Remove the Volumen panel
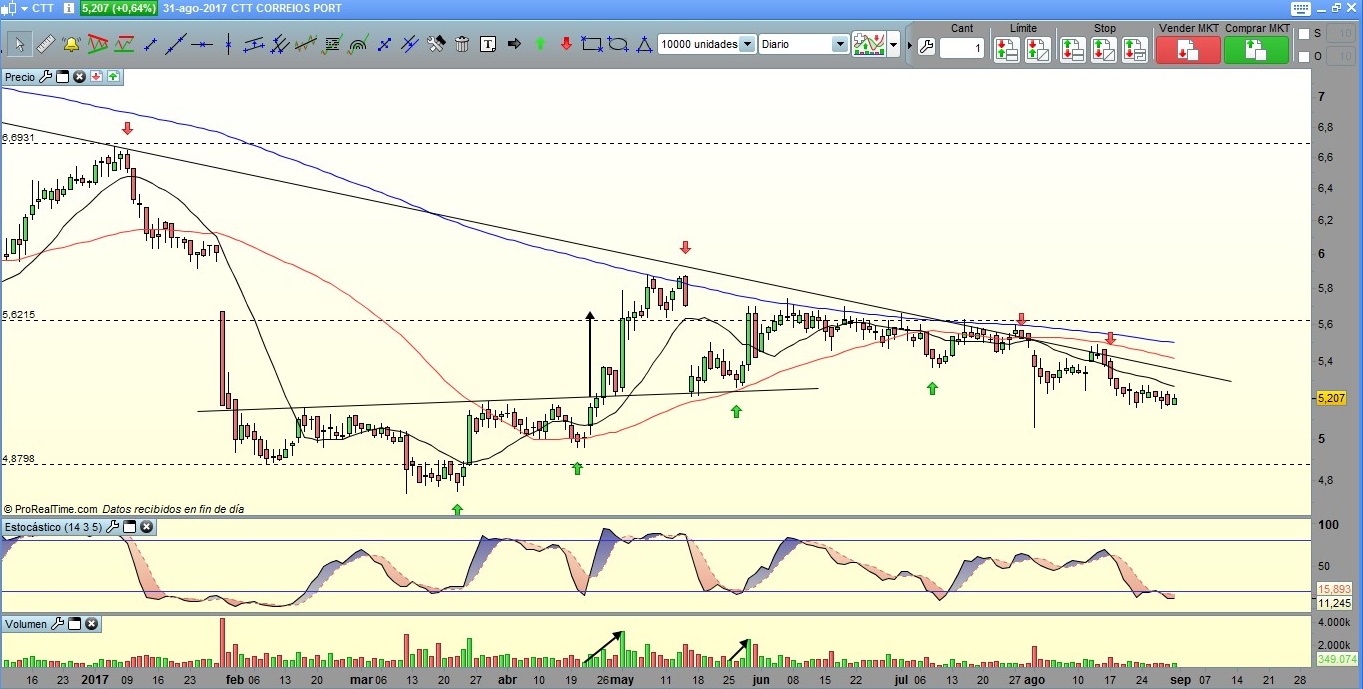Viewport: 1363px width, 689px height. coord(91,624)
